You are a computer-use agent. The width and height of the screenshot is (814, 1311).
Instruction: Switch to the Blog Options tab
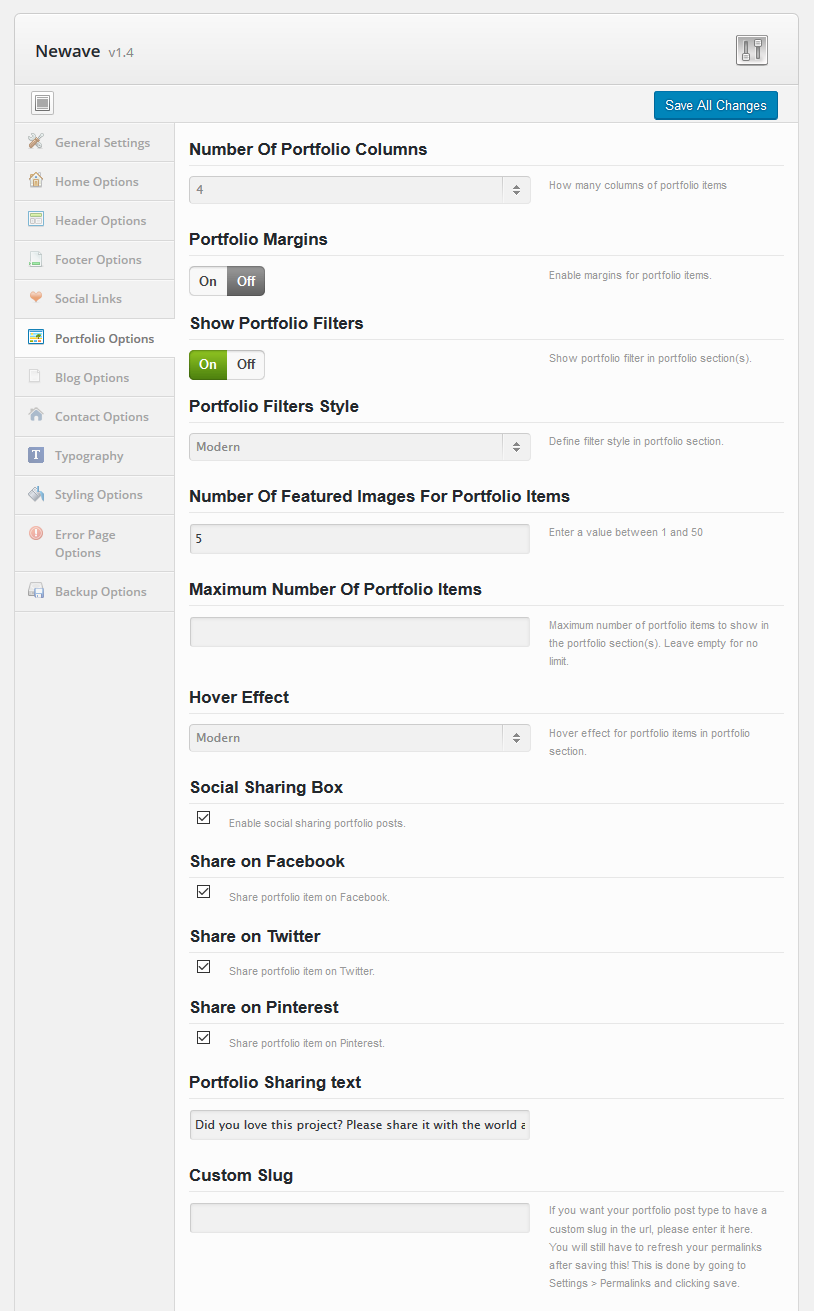click(x=94, y=377)
